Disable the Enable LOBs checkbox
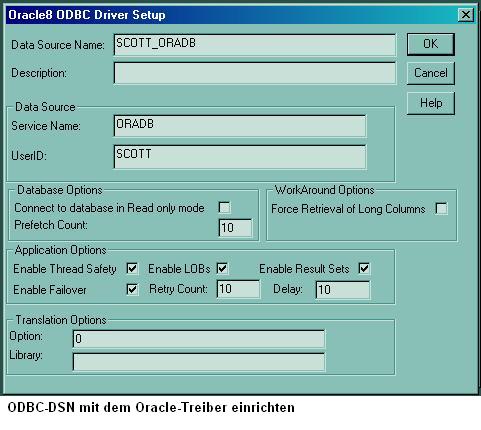Viewport: 481px width, 430px height. click(x=222, y=268)
